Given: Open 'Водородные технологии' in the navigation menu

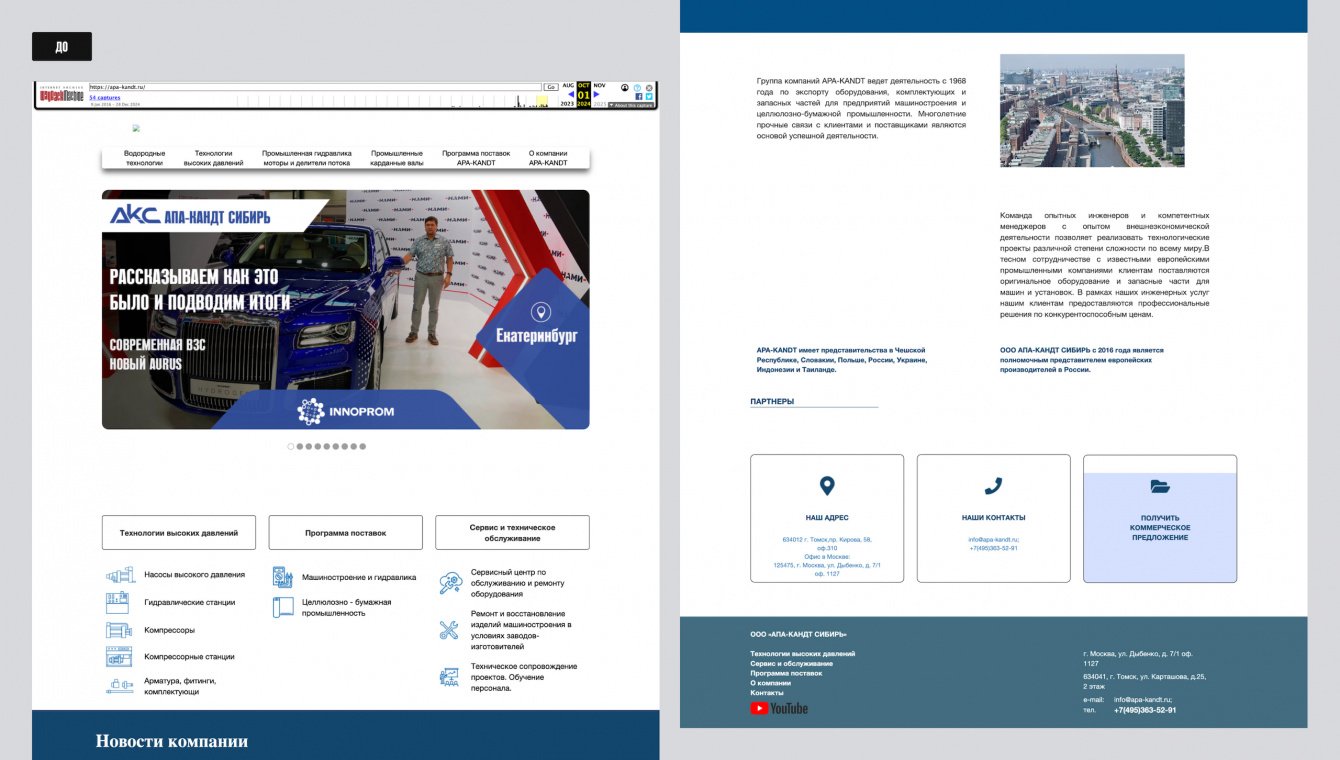Looking at the screenshot, I should [x=144, y=158].
